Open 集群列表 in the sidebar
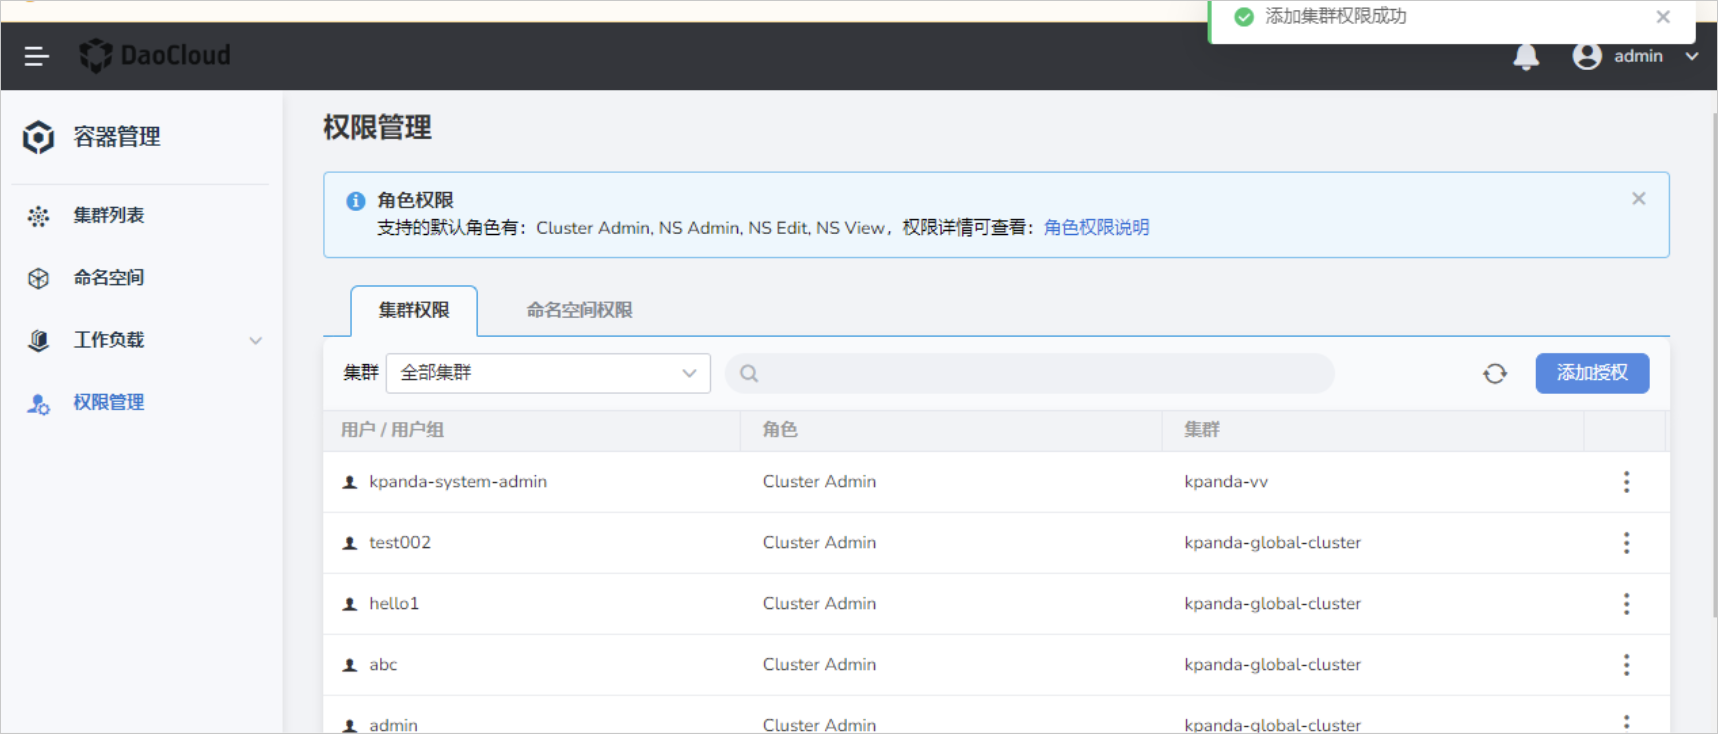Screen dimensions: 1718x734 108,215
